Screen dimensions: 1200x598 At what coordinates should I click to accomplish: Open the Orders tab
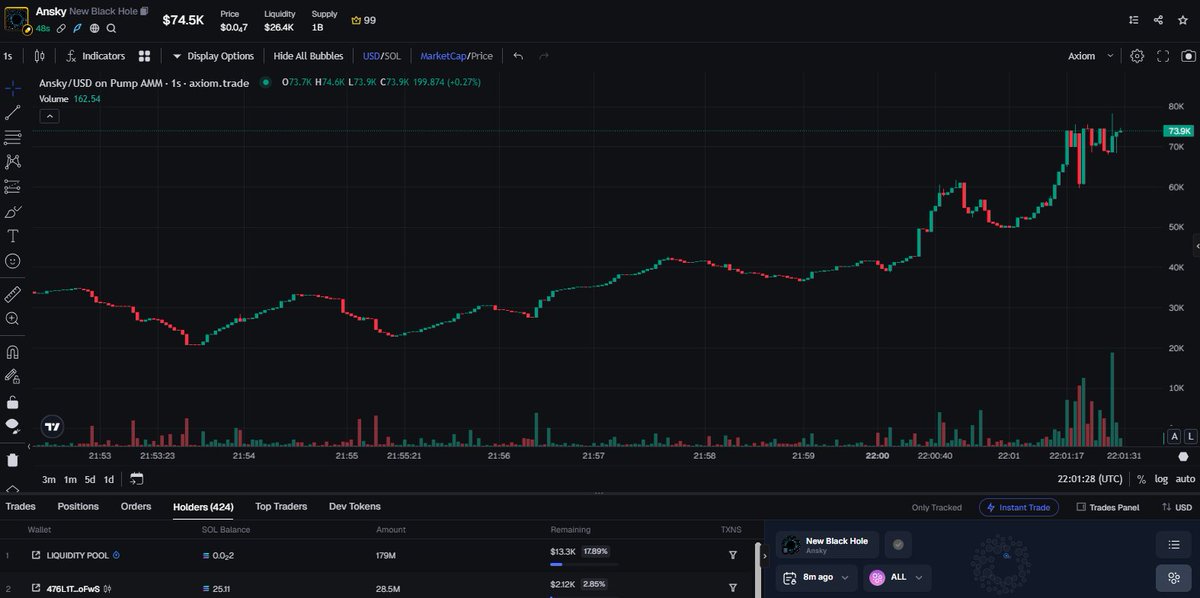pos(136,507)
